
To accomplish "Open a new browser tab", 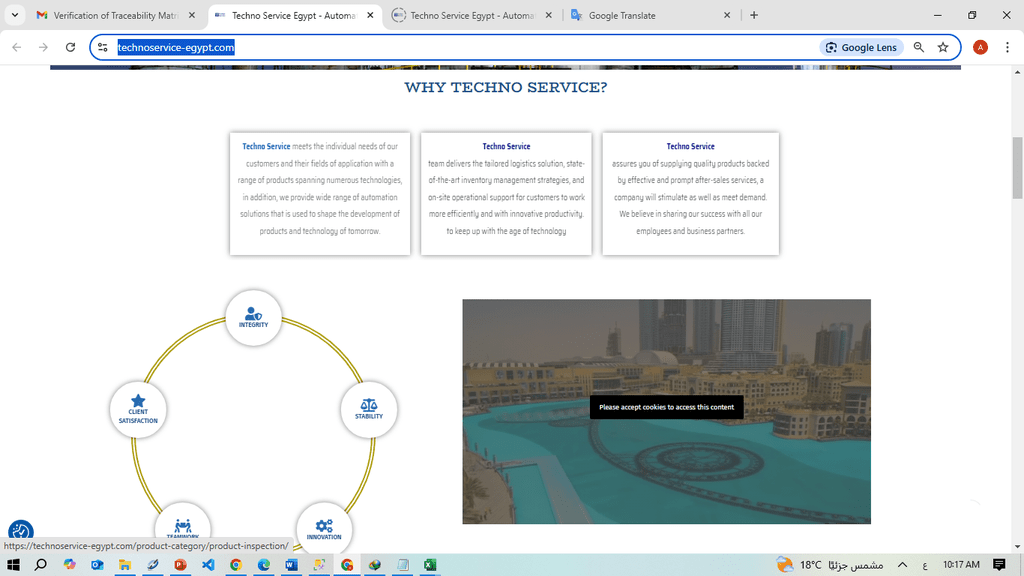I will pos(754,15).
